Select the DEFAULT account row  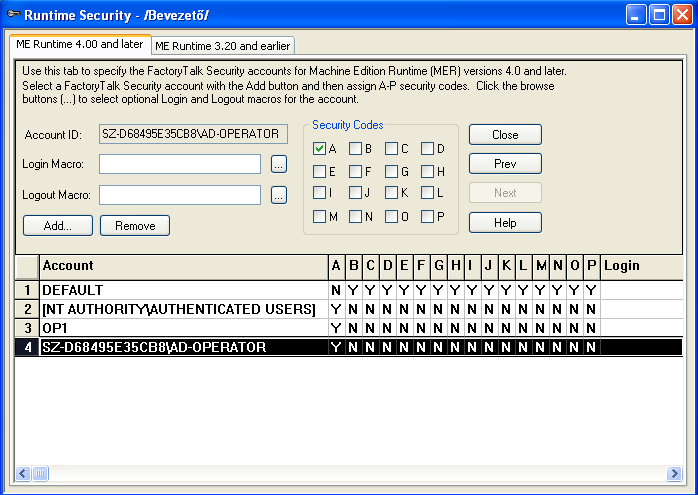tap(349, 290)
